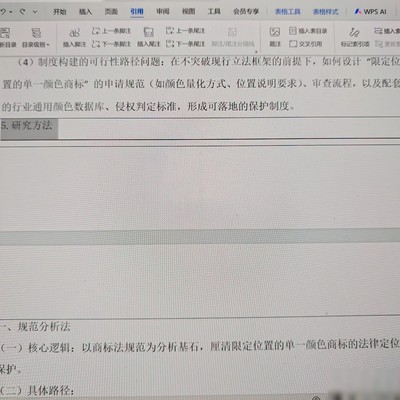Expand the quick access toolbar dropdown

[x=35, y=12]
